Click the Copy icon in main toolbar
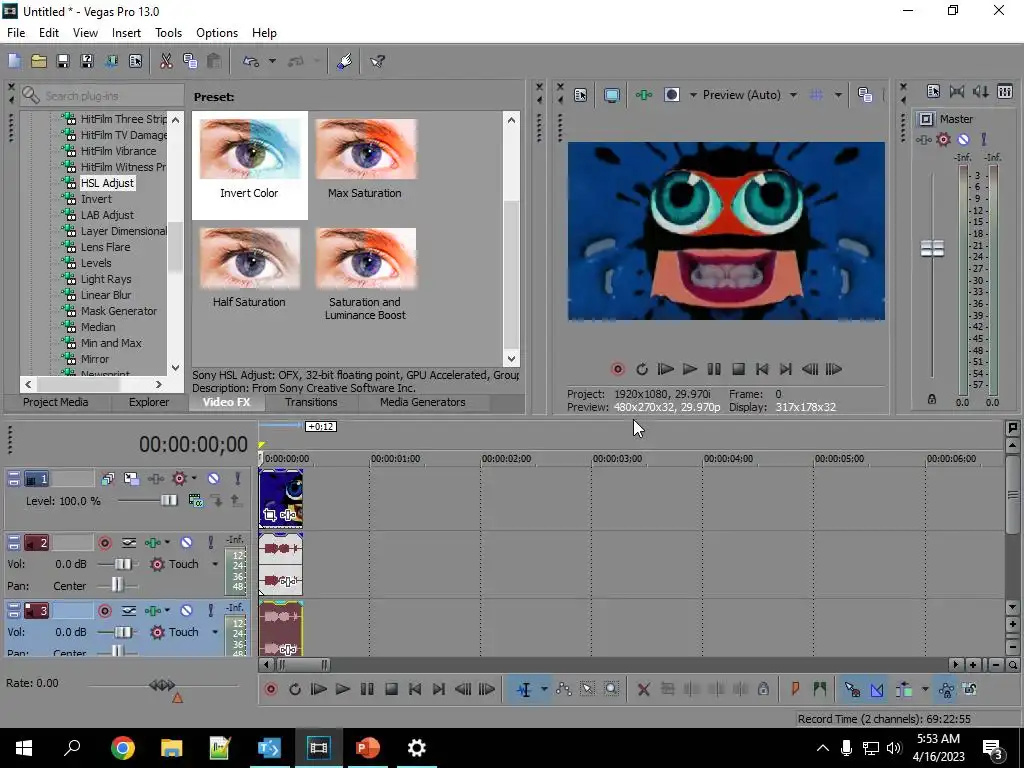The width and height of the screenshot is (1024, 768). [190, 61]
